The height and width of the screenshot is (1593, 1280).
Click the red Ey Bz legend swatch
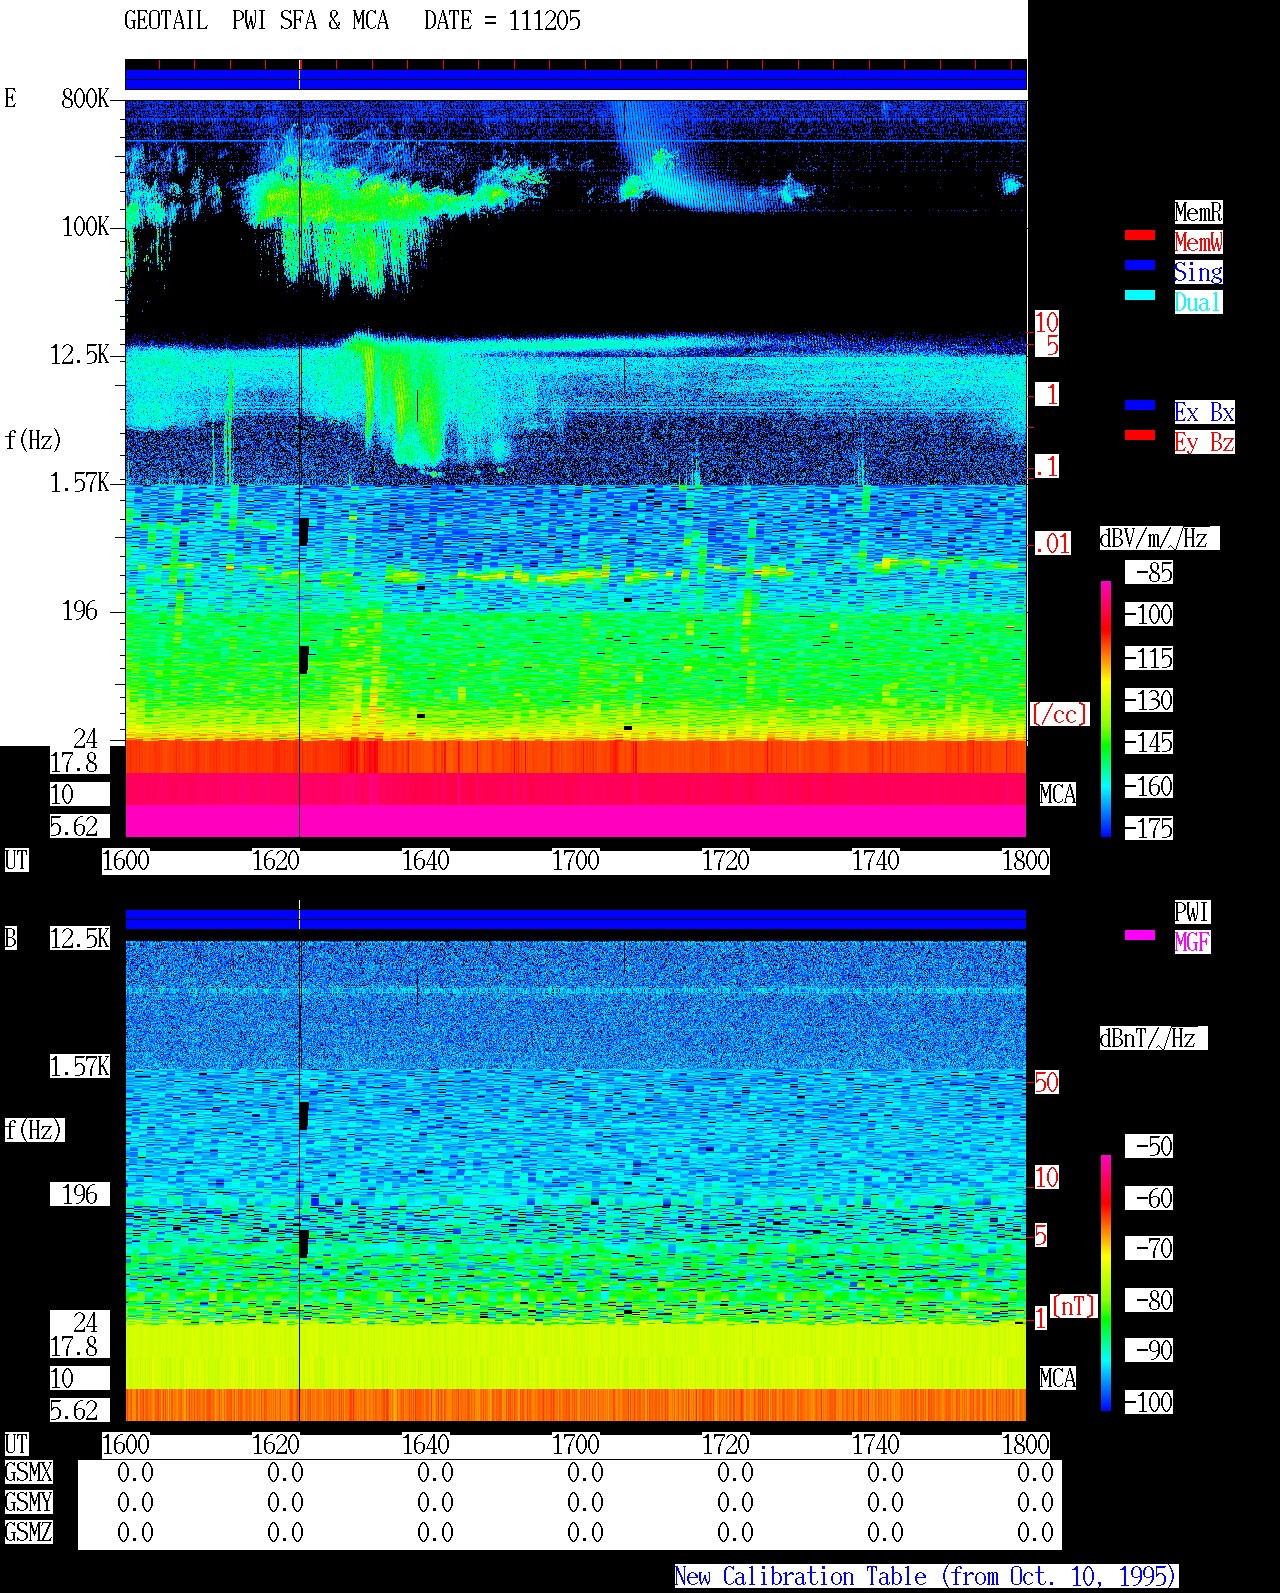click(x=1140, y=435)
